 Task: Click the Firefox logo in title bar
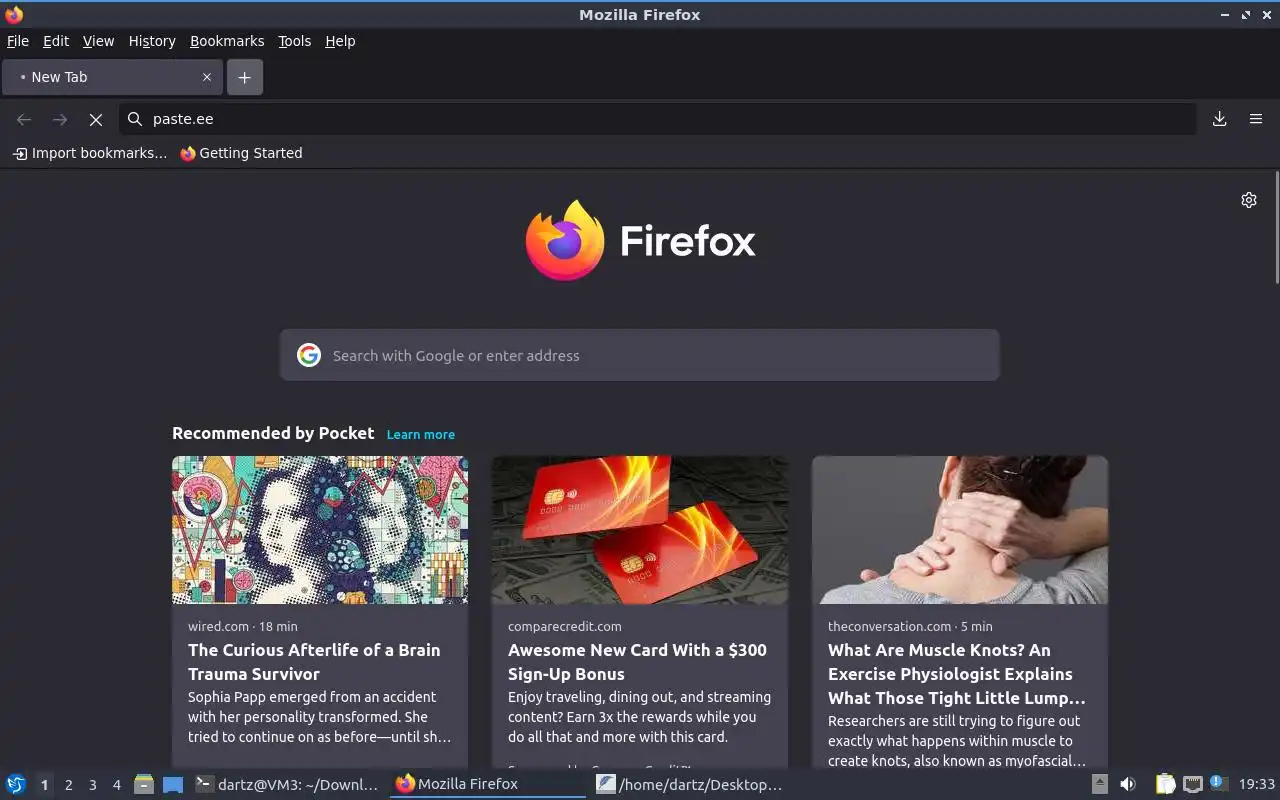[x=14, y=14]
